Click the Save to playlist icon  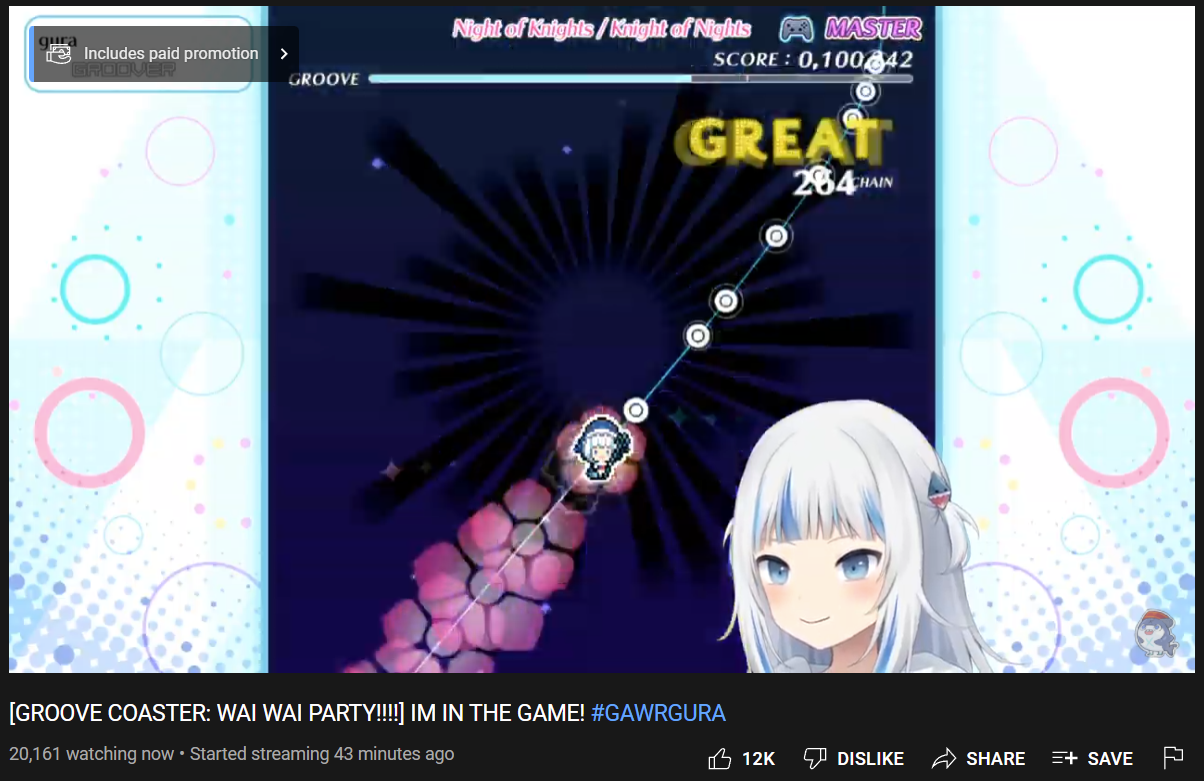click(1065, 758)
